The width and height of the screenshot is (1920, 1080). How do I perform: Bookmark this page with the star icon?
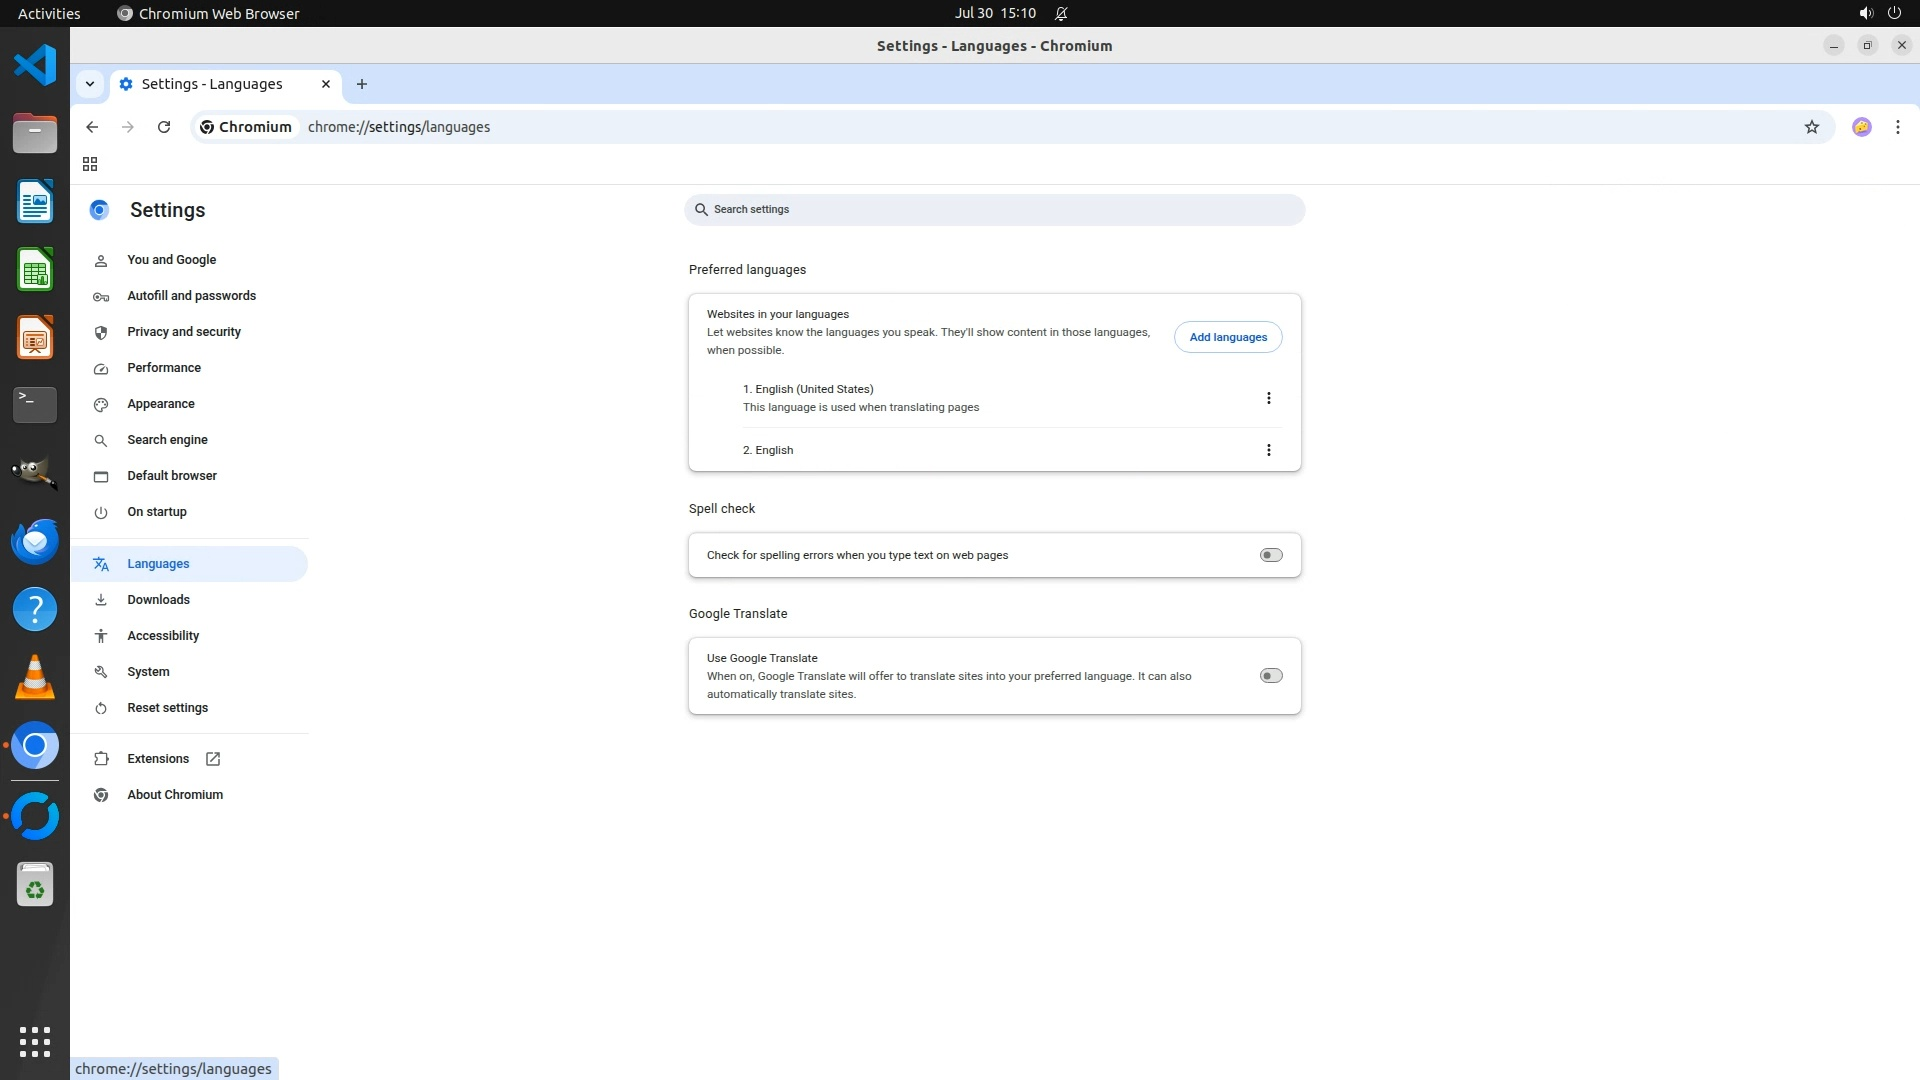[x=1811, y=127]
